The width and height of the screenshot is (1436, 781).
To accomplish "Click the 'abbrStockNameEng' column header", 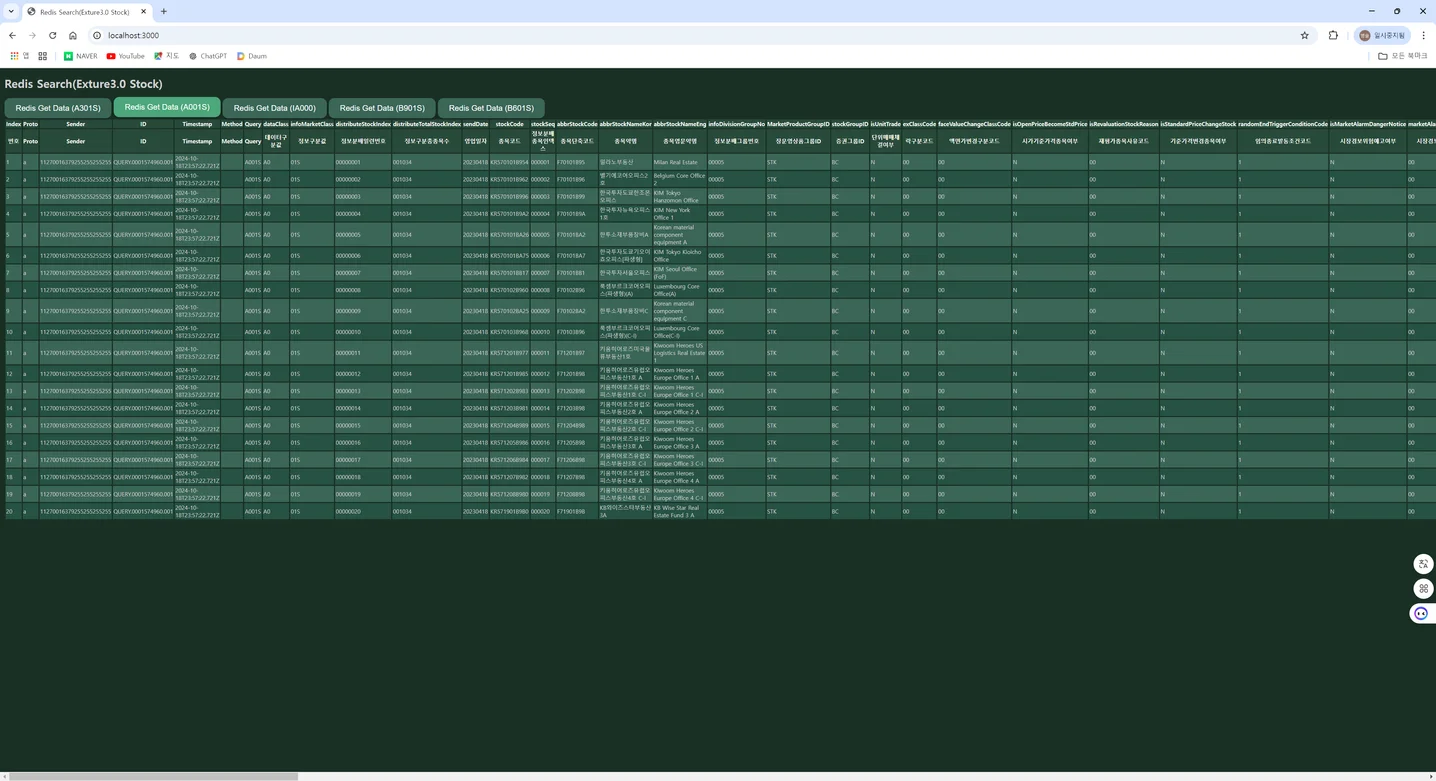I will pyautogui.click(x=680, y=124).
